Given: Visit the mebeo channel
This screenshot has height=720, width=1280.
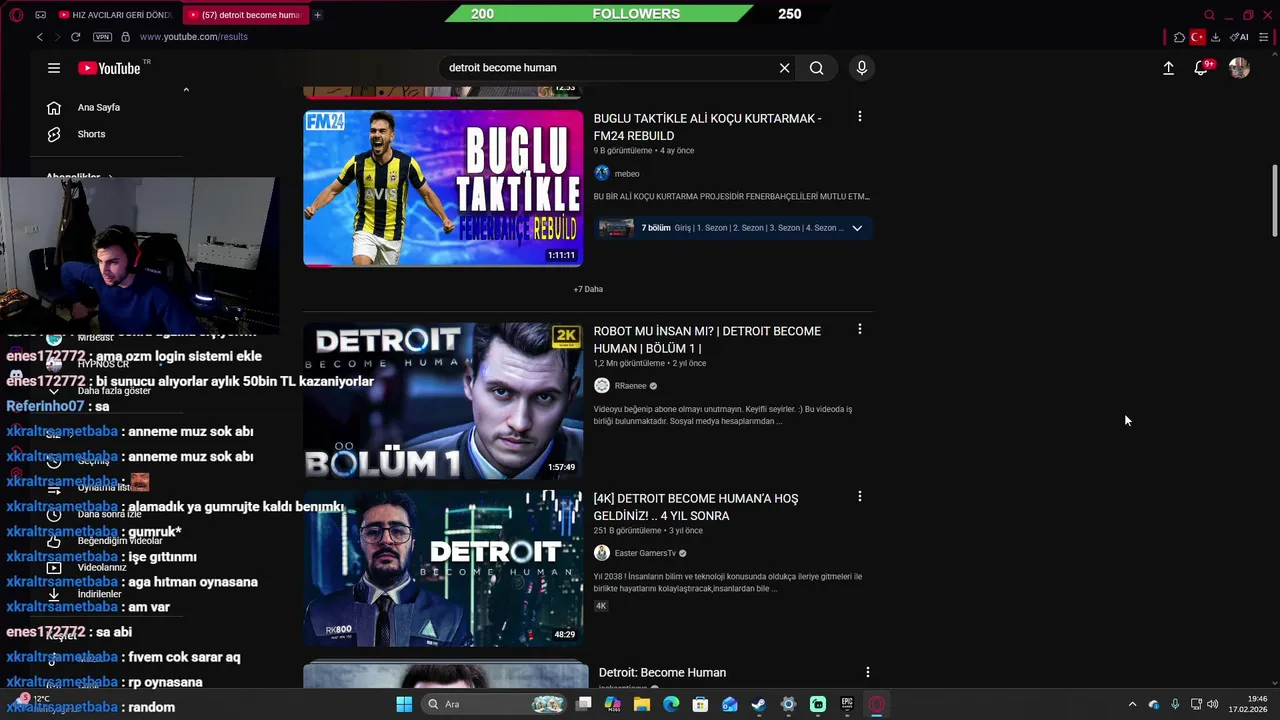Looking at the screenshot, I should click(x=626, y=174).
